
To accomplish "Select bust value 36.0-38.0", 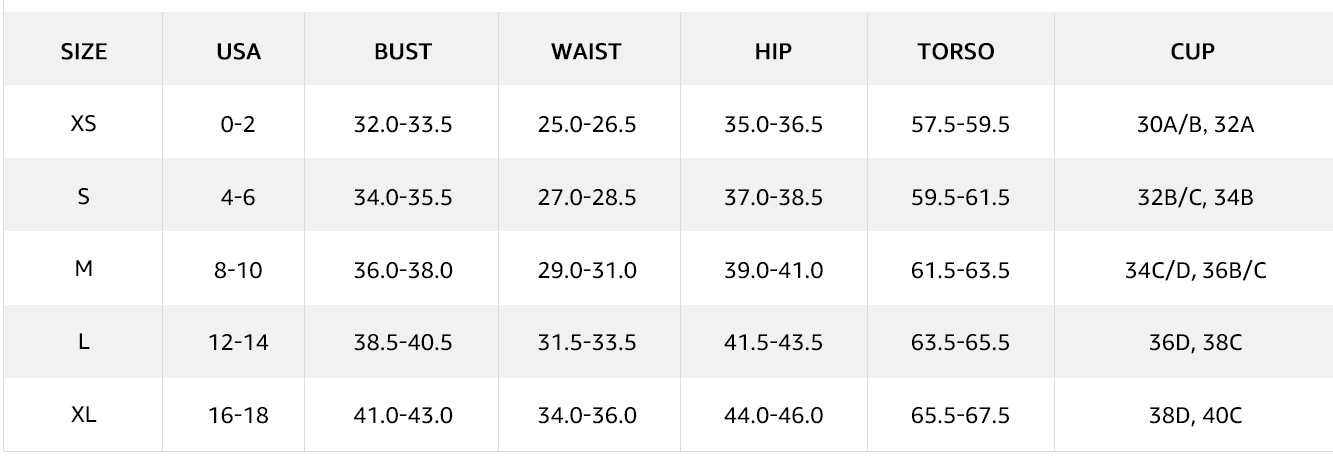I will tap(403, 271).
